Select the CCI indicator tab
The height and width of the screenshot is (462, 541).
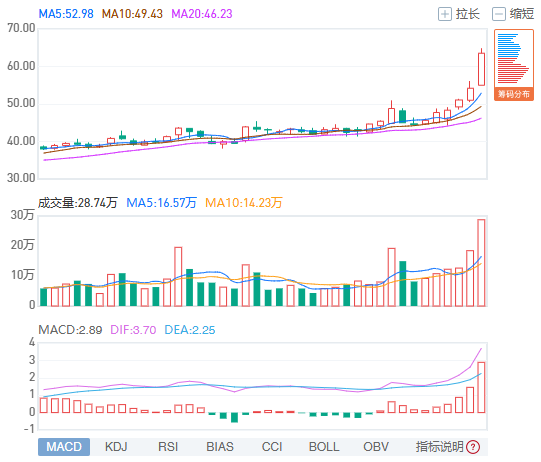(x=272, y=447)
